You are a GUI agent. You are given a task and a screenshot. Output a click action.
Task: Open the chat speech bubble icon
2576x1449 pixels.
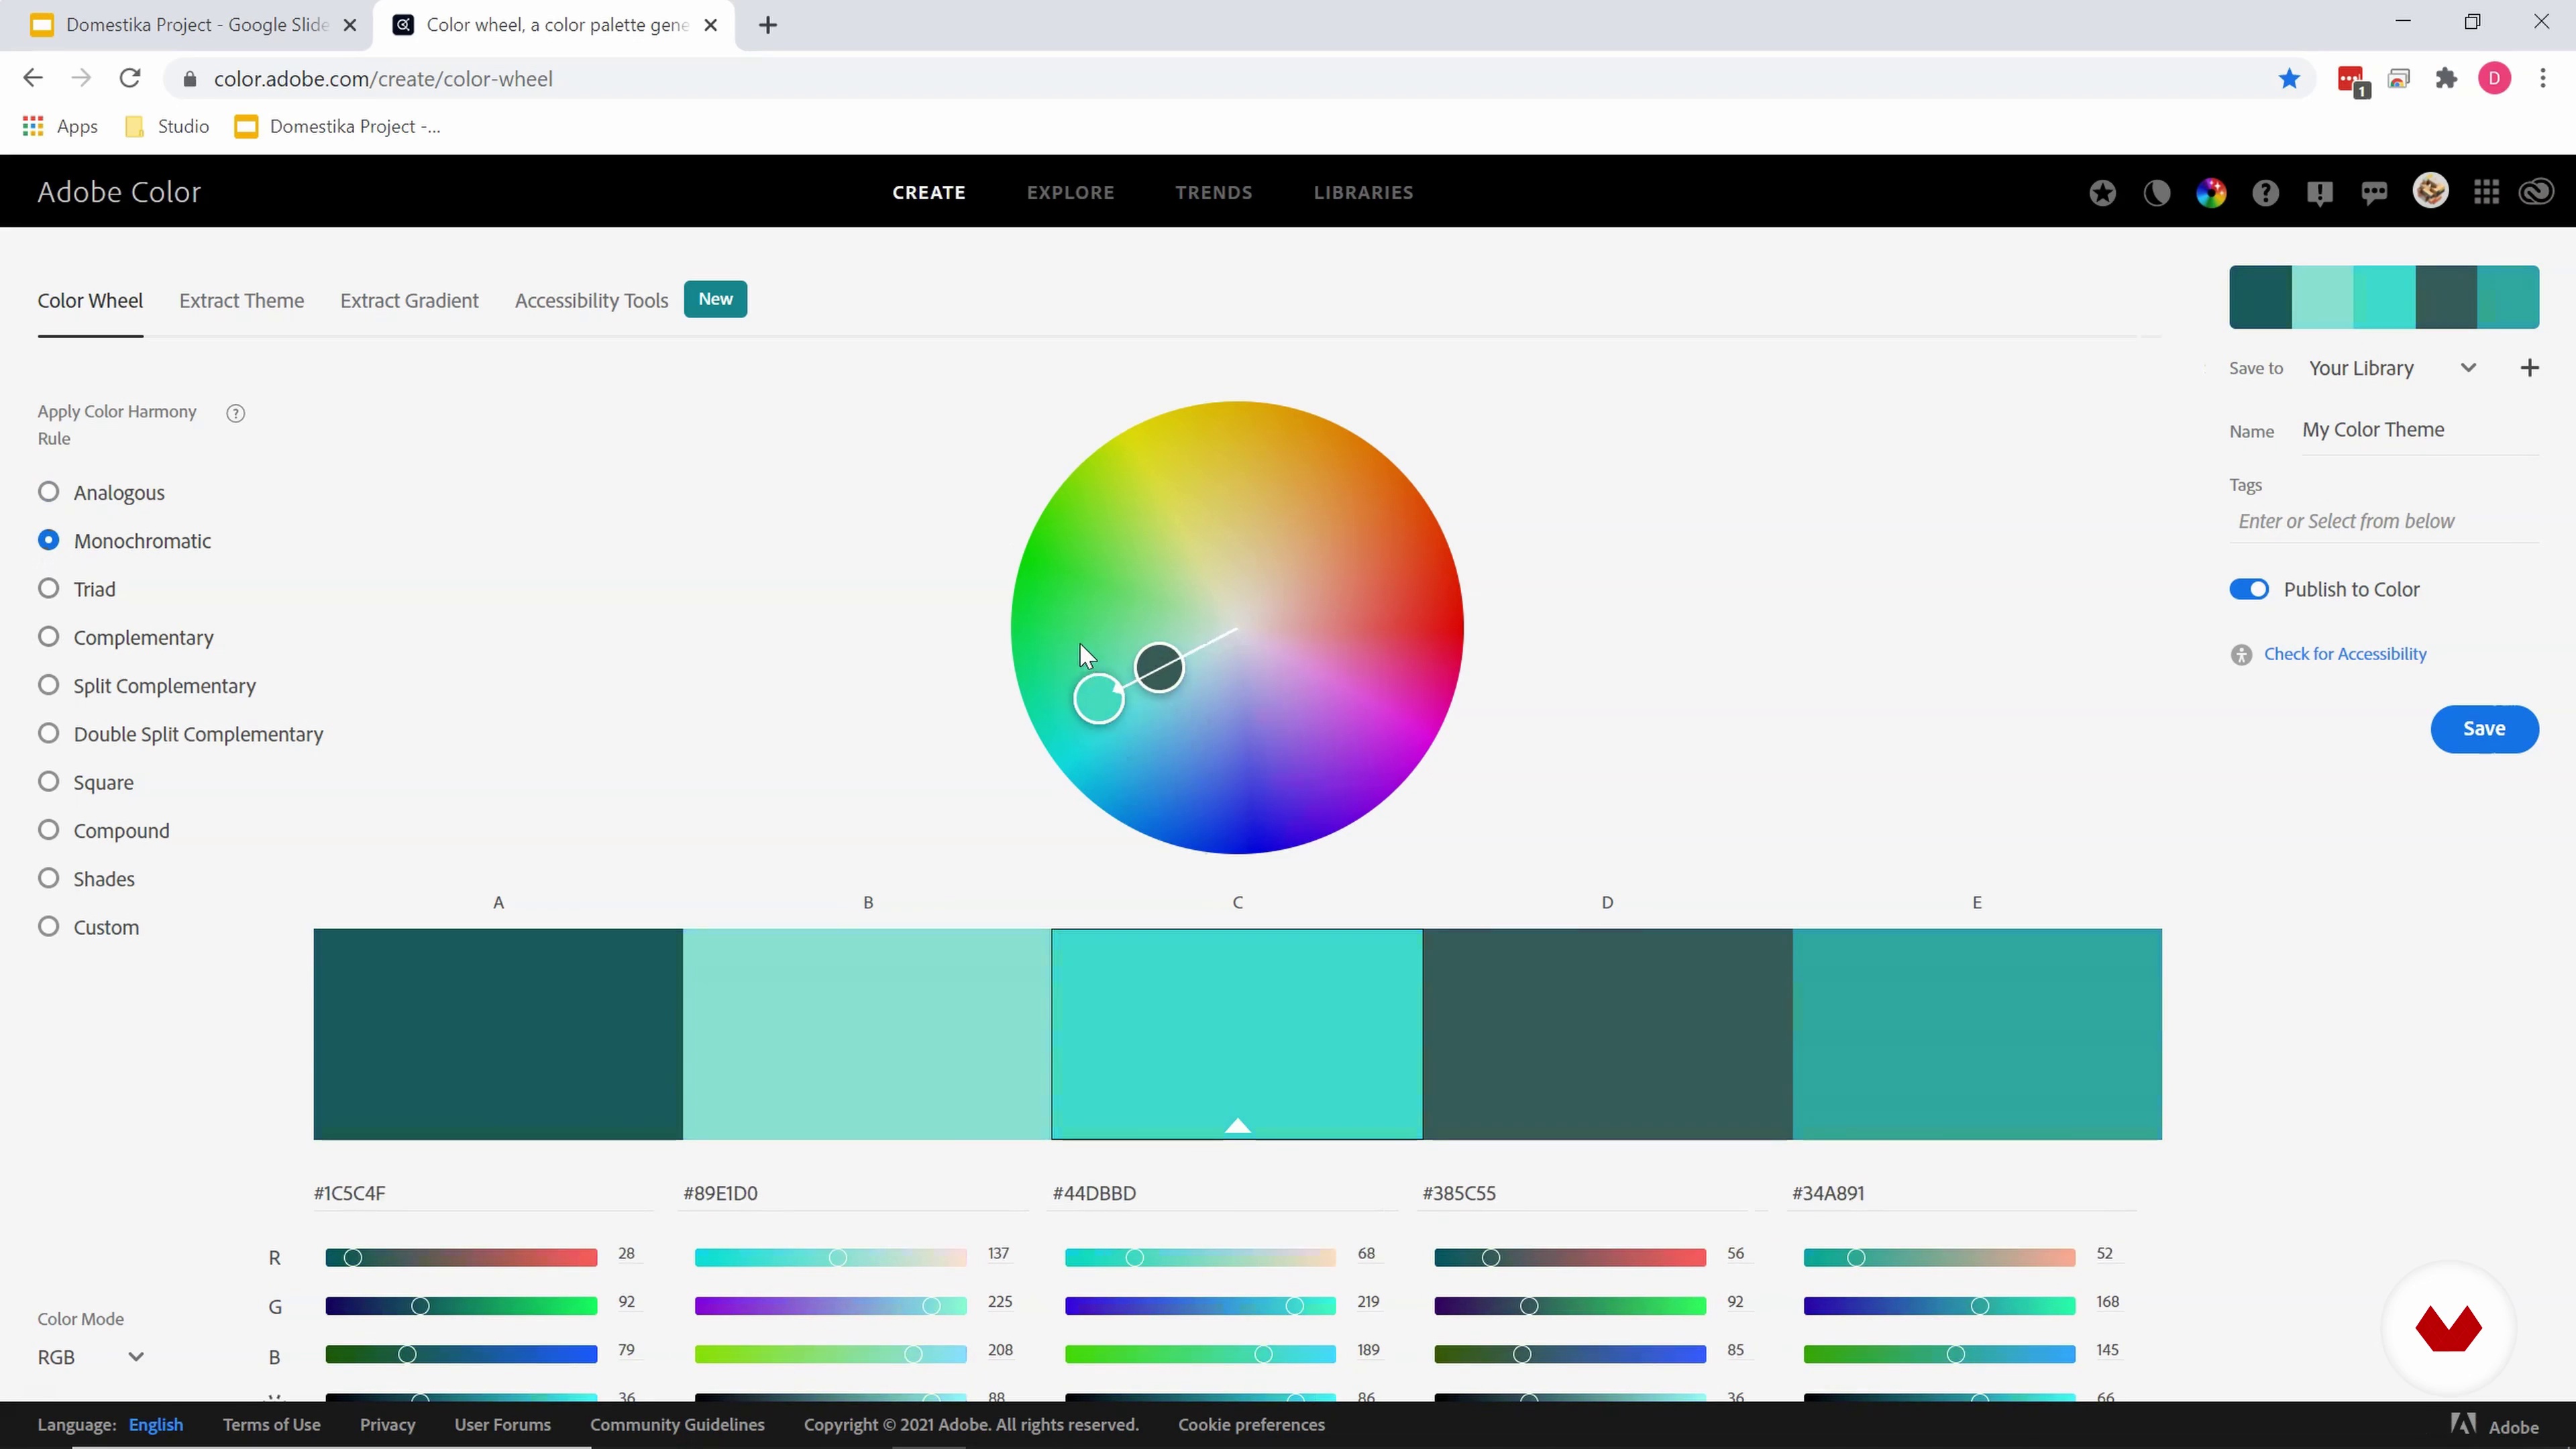coord(2374,193)
